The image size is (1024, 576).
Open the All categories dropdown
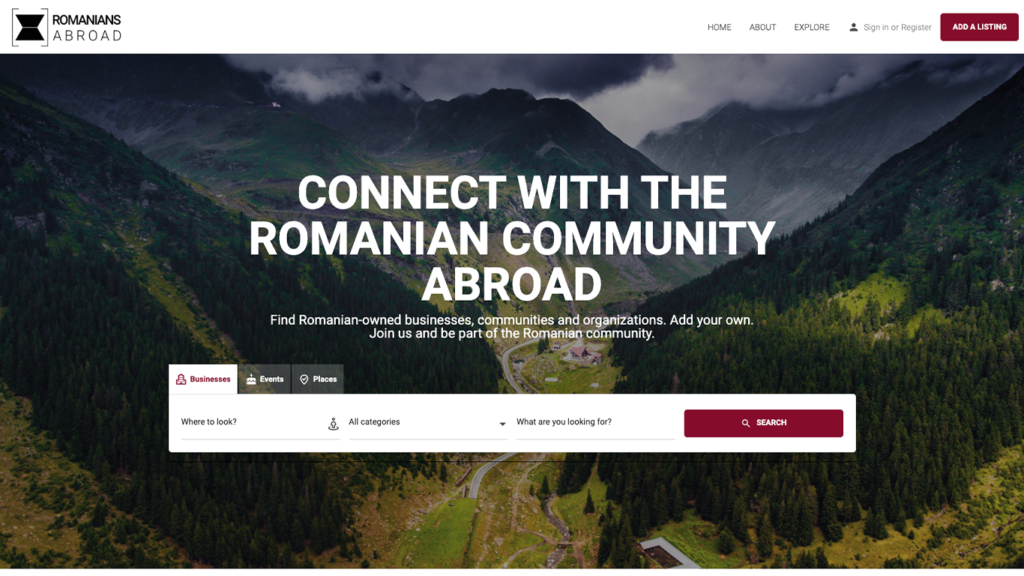coord(428,423)
